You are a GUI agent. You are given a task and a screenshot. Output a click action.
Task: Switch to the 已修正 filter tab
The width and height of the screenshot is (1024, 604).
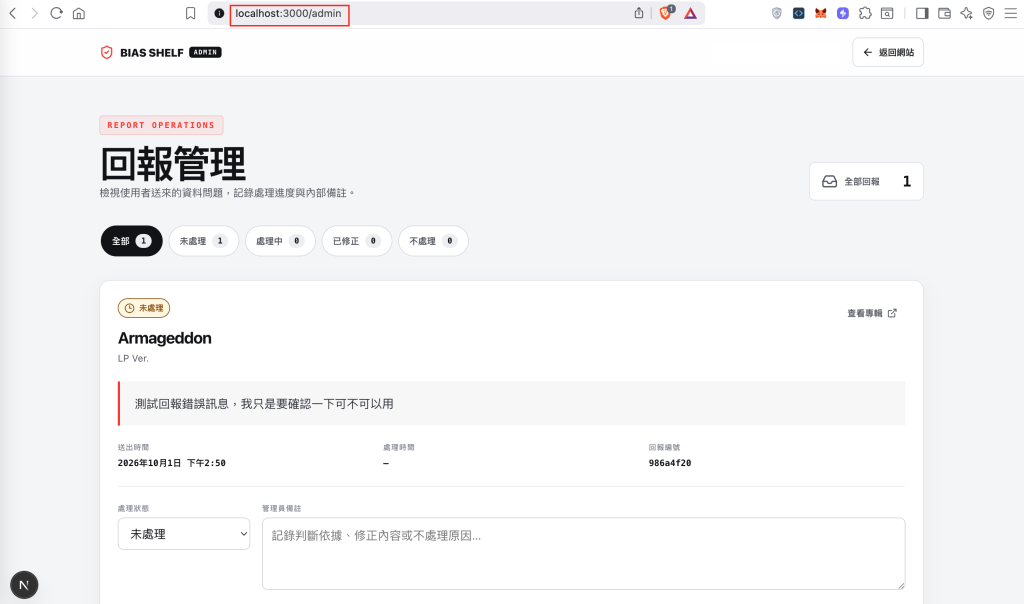(357, 241)
